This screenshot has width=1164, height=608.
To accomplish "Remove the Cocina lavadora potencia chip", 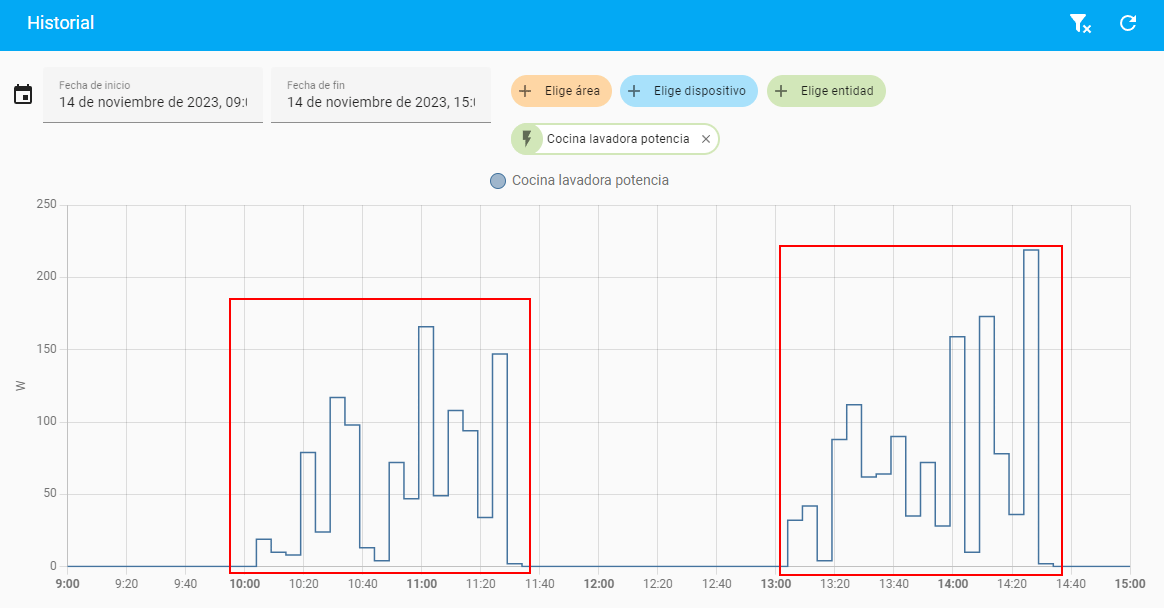I will pyautogui.click(x=706, y=139).
